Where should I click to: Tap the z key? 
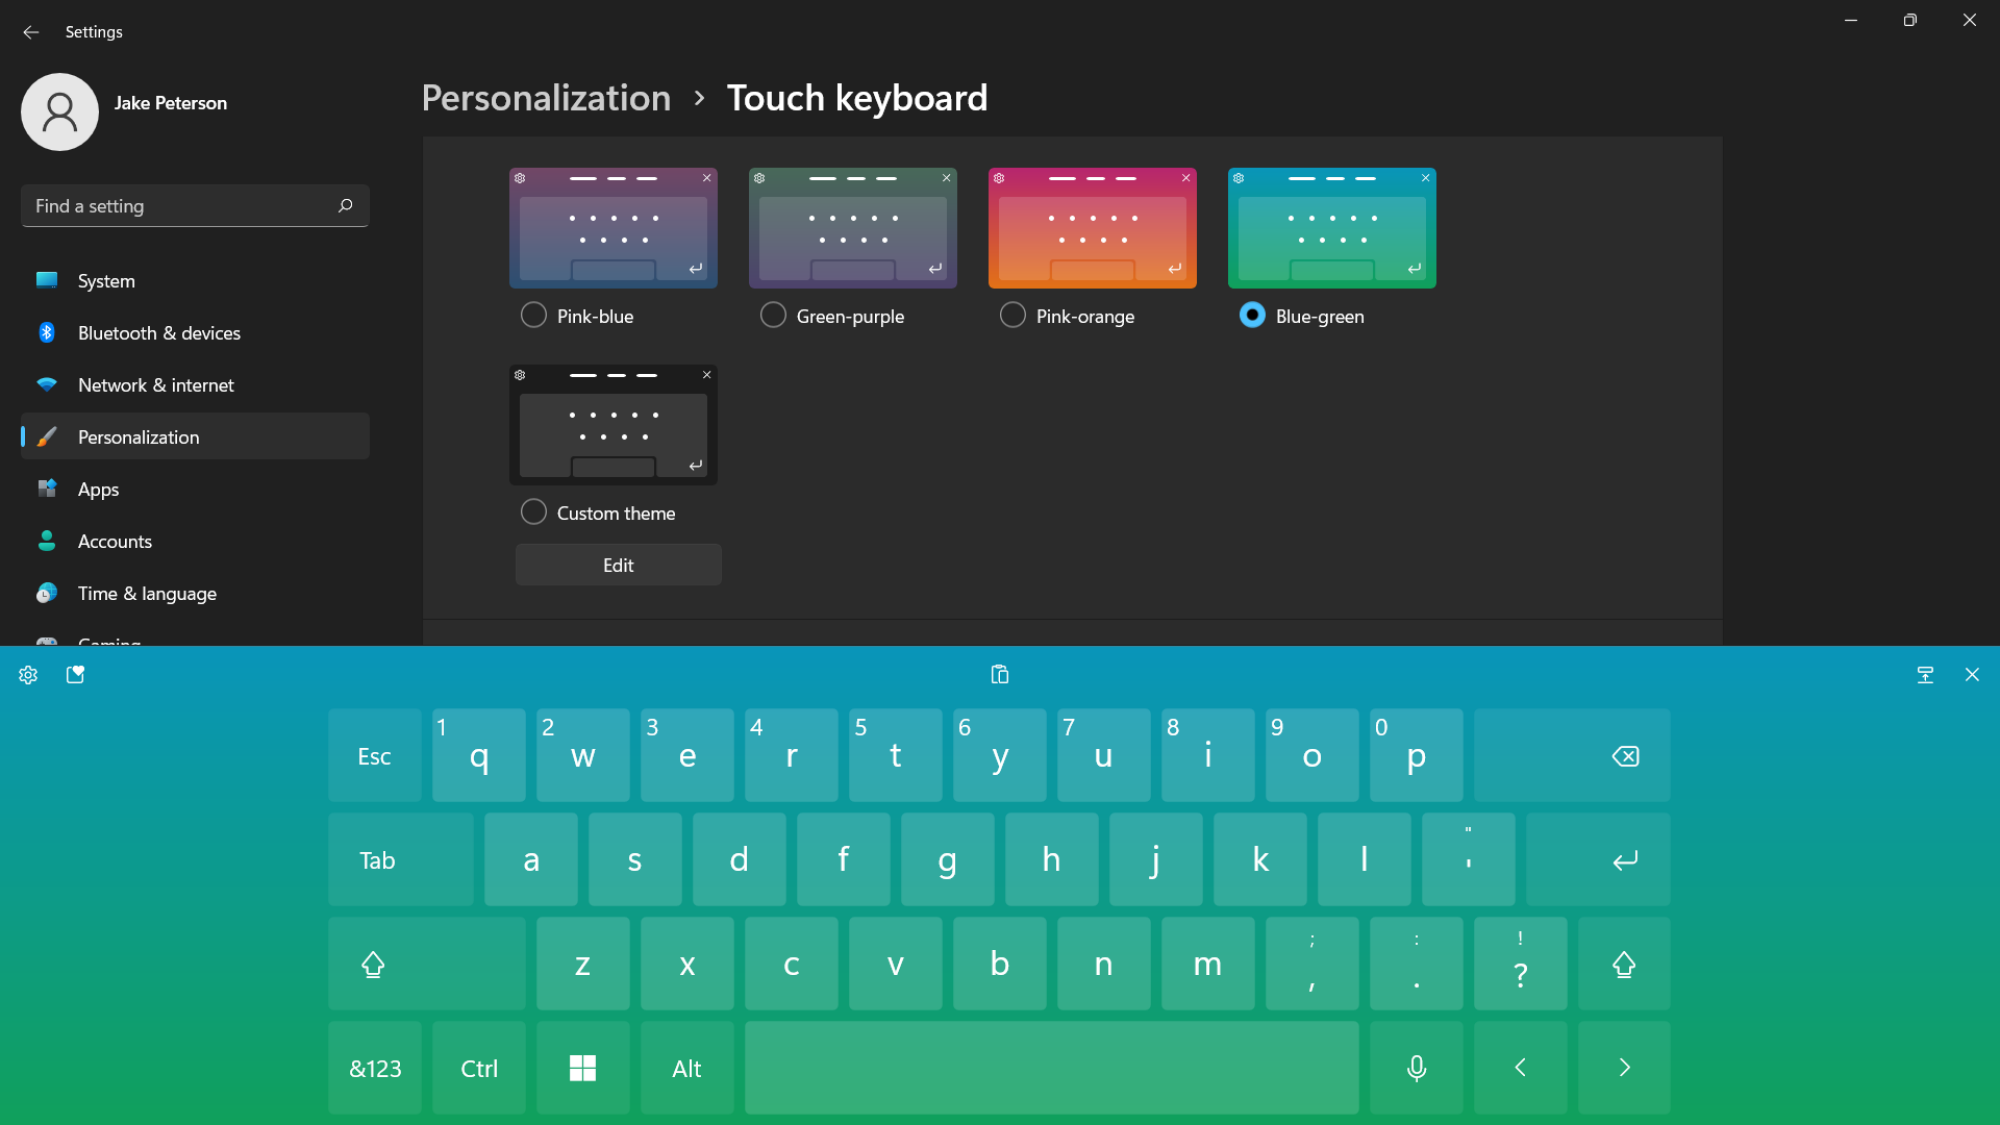583,964
